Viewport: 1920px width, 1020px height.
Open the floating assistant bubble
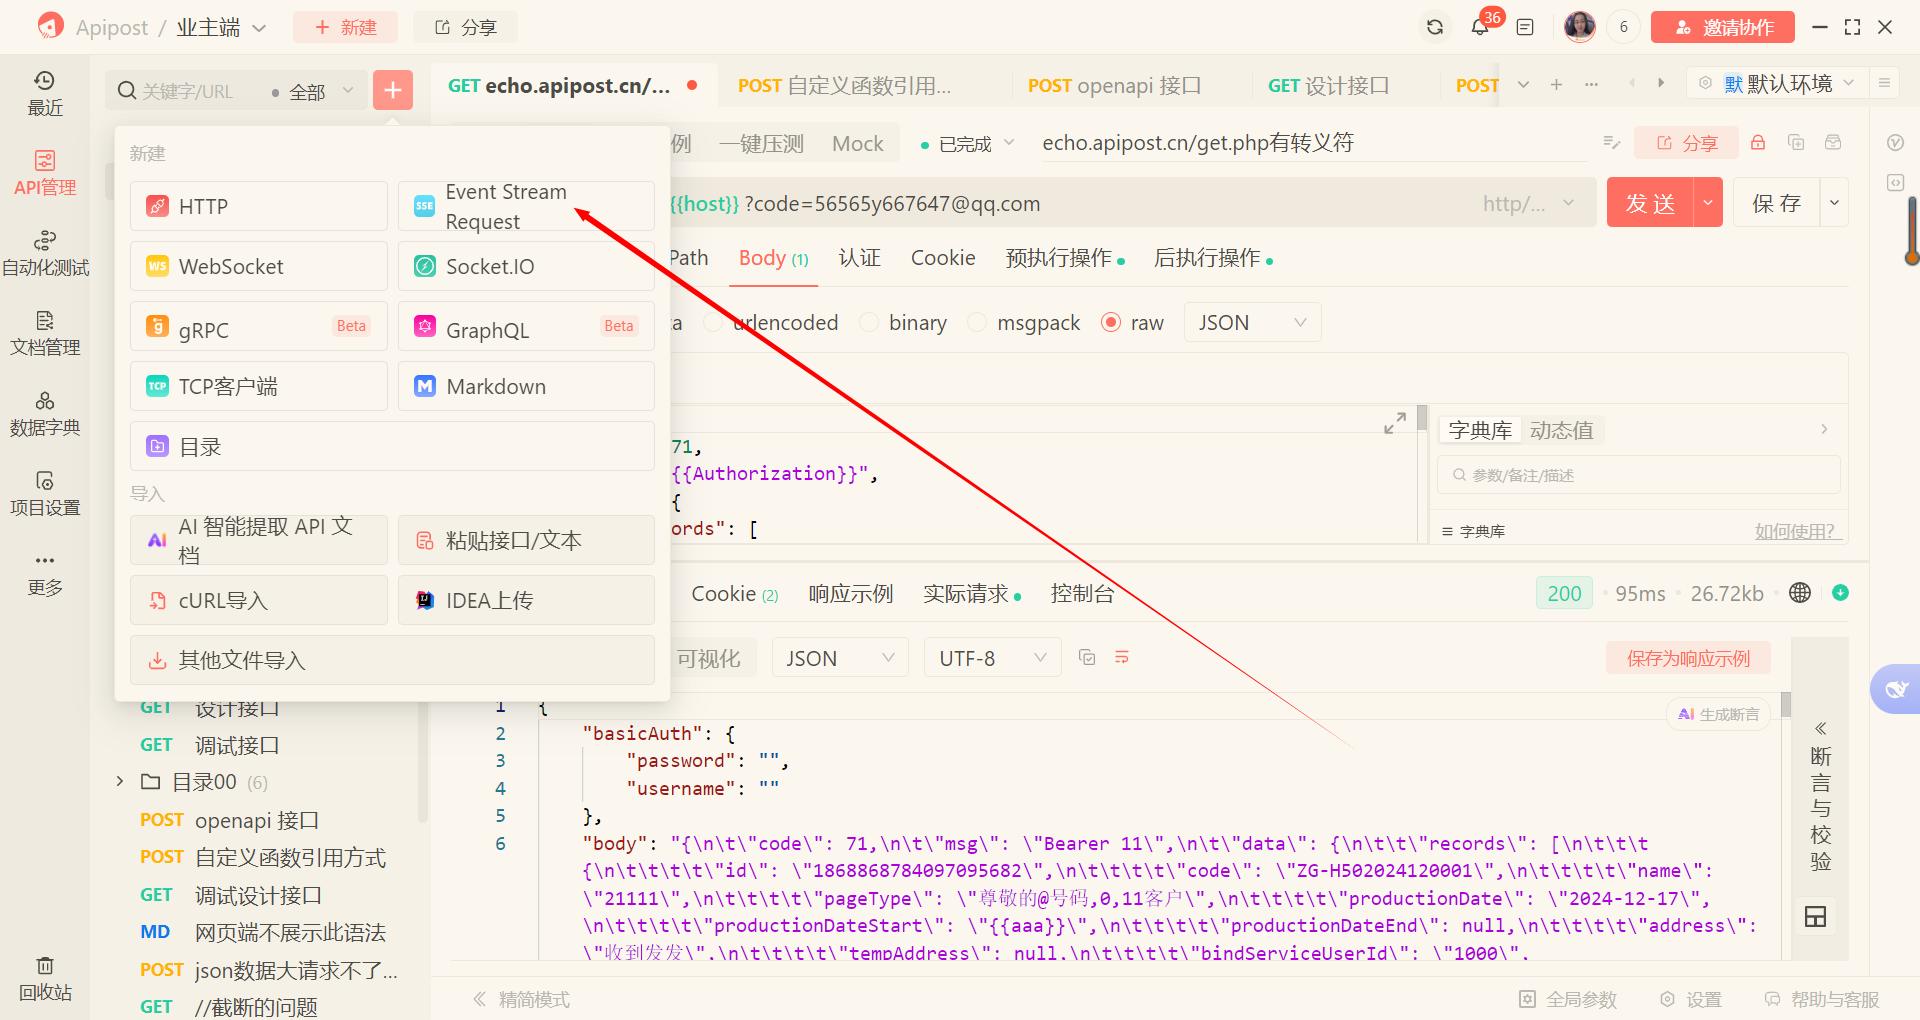[x=1896, y=689]
